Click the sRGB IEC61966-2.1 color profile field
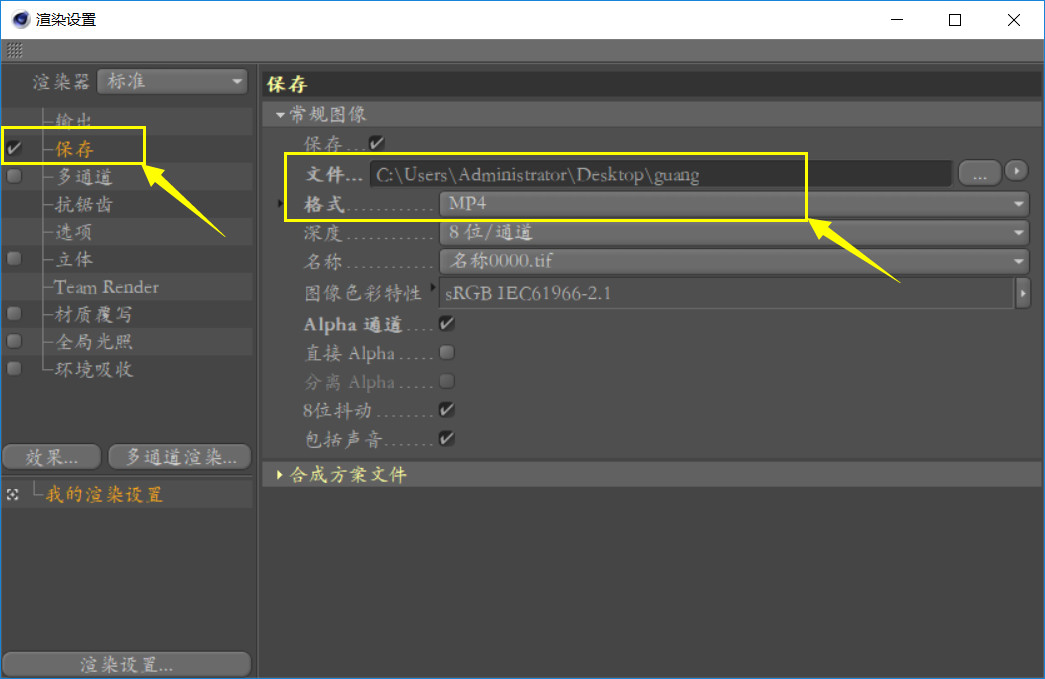 pyautogui.click(x=726, y=293)
